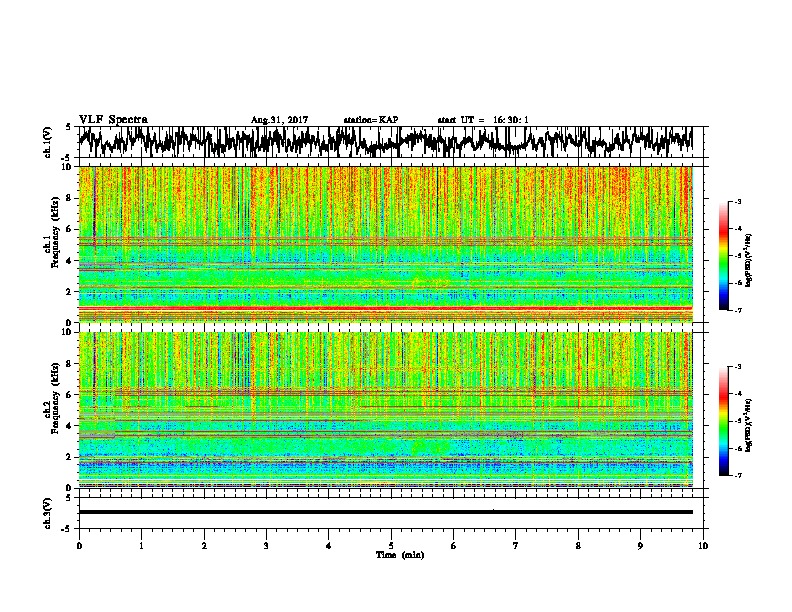Click the time axis tick label '5'
The height and width of the screenshot is (612, 792).
(391, 546)
